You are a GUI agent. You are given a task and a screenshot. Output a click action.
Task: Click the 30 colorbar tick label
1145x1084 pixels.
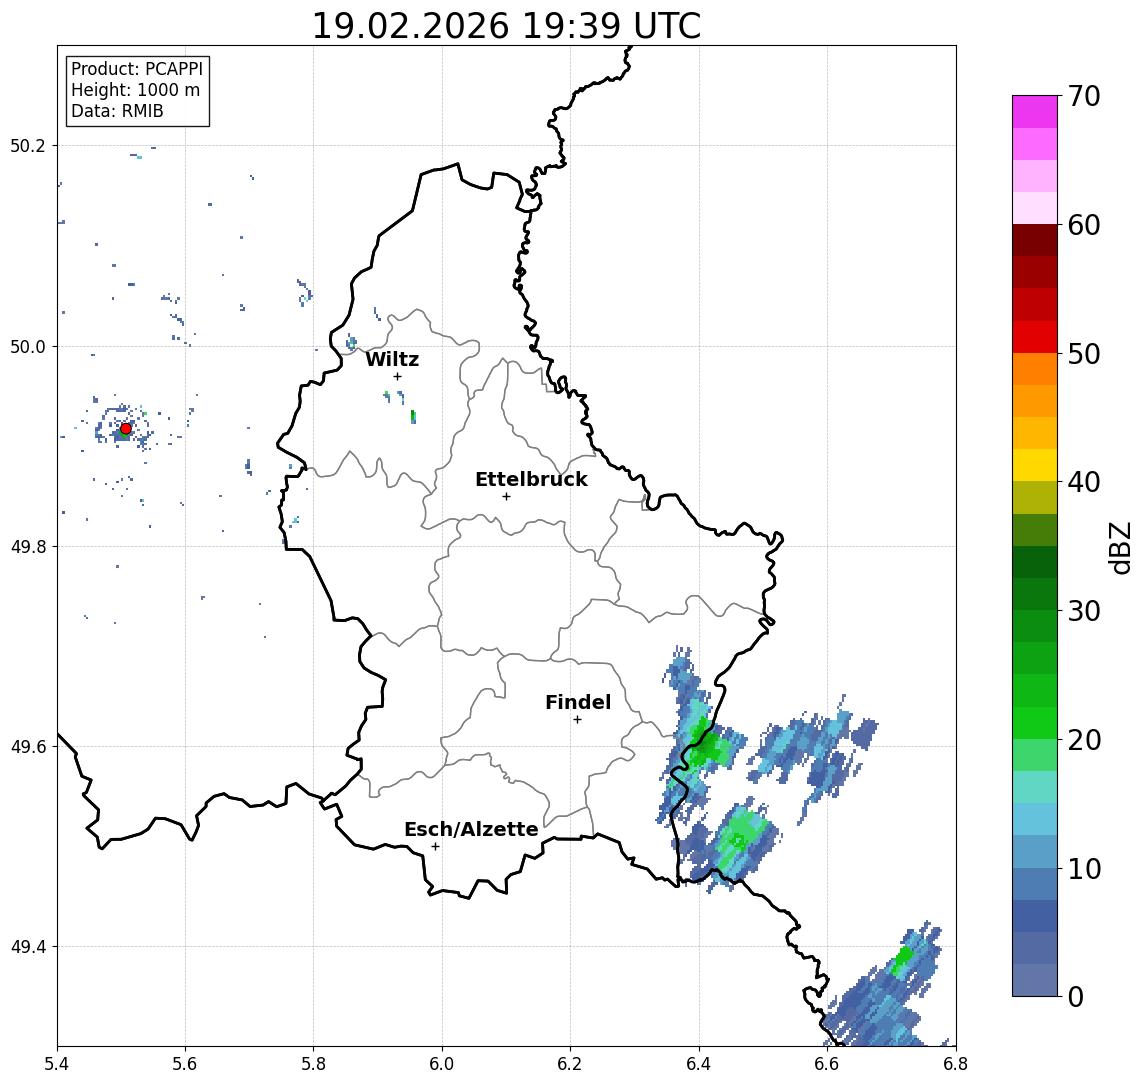[x=1084, y=611]
